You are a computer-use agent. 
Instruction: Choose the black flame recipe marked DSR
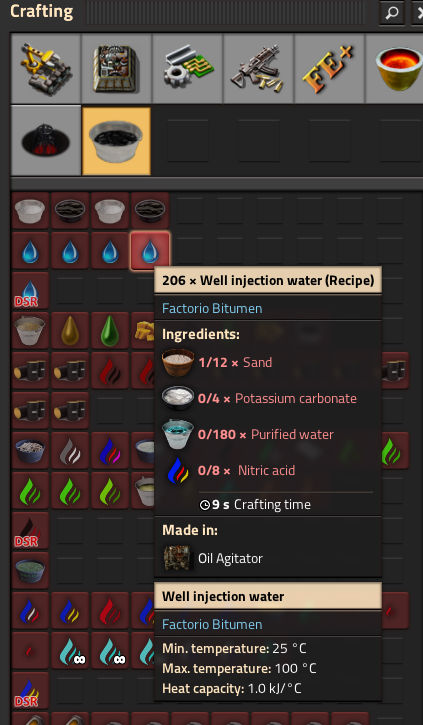tap(31, 530)
